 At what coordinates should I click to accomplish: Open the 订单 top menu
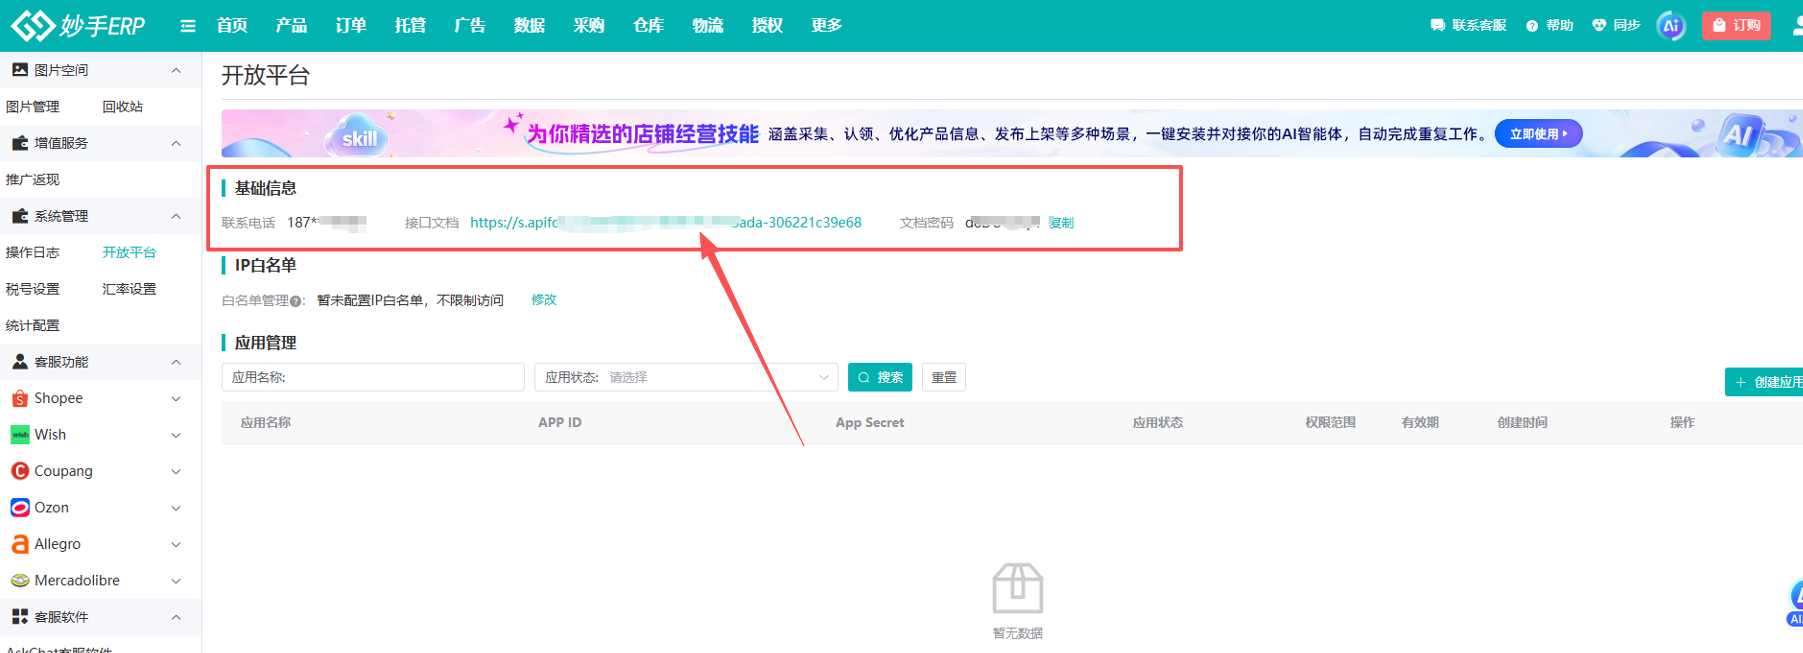pos(351,25)
